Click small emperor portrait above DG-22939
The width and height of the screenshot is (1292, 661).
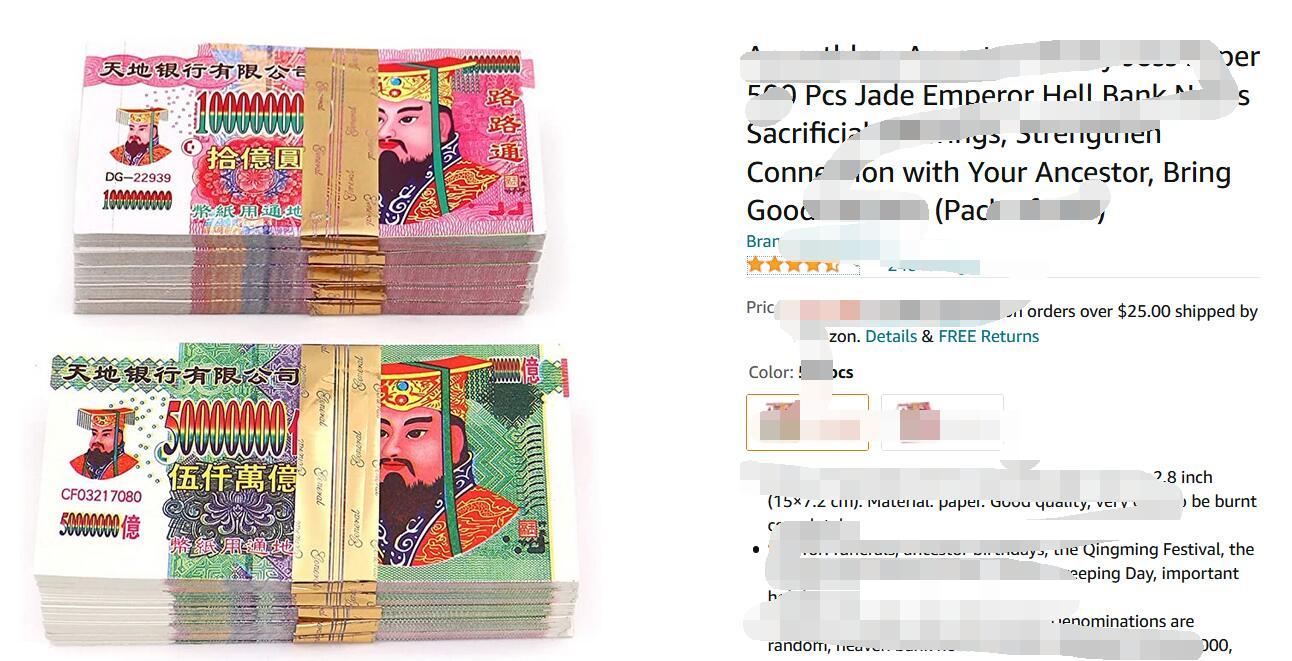click(139, 137)
